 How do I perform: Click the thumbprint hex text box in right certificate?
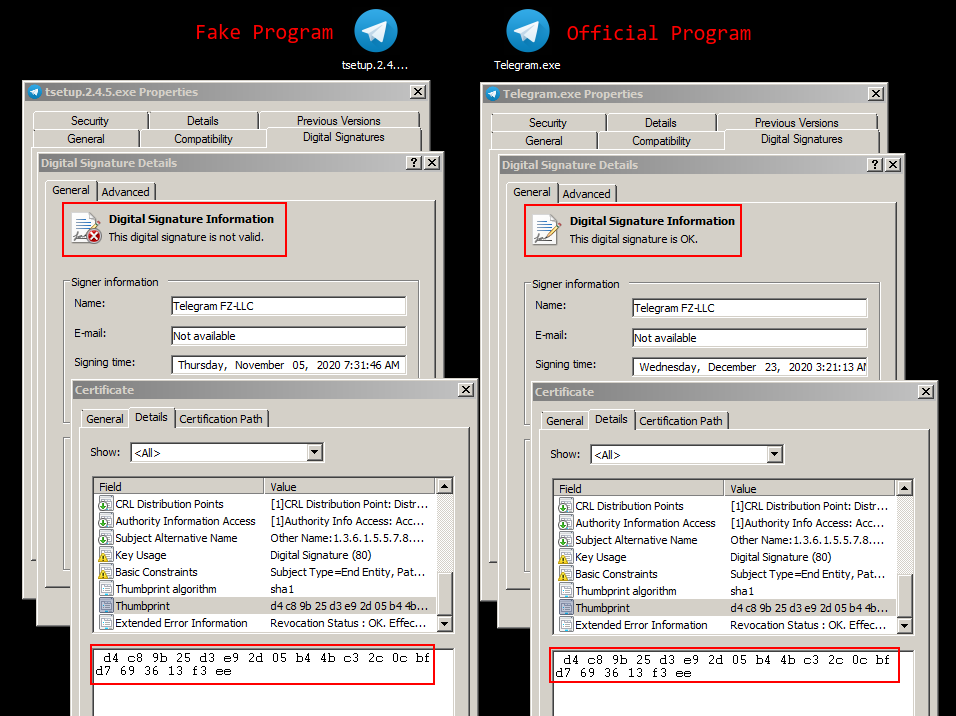tap(733, 684)
